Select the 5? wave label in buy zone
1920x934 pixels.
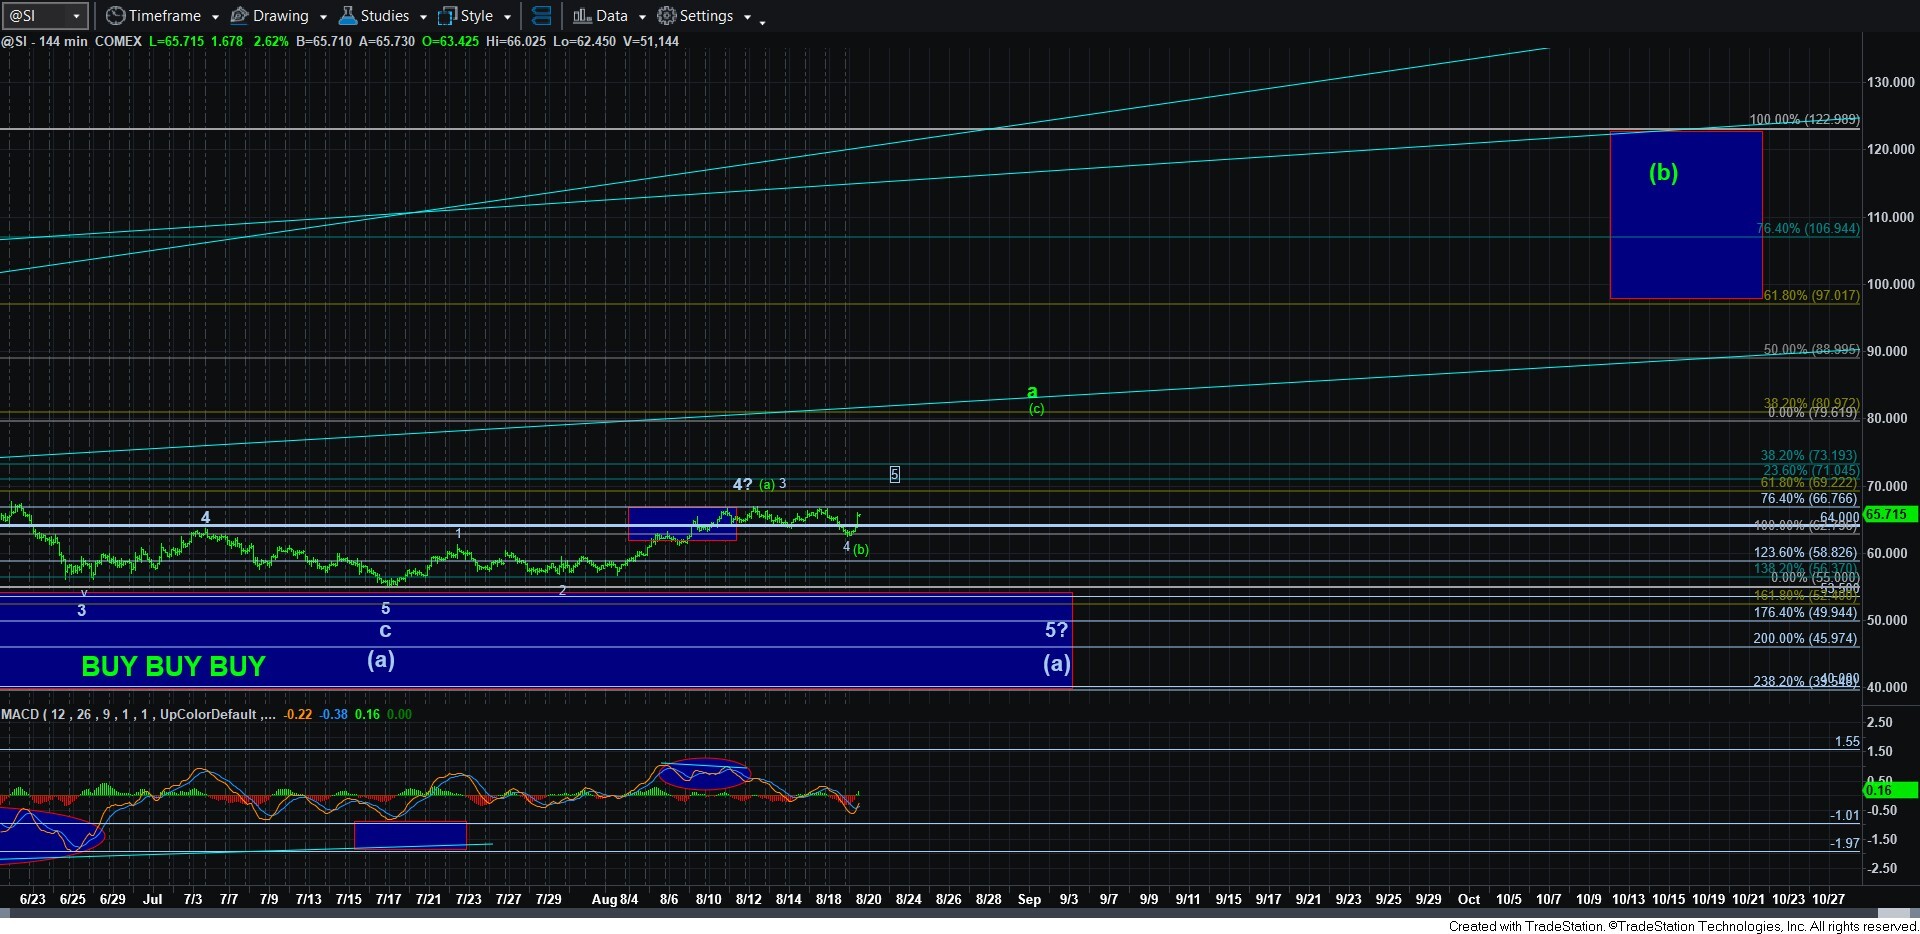pyautogui.click(x=1056, y=630)
